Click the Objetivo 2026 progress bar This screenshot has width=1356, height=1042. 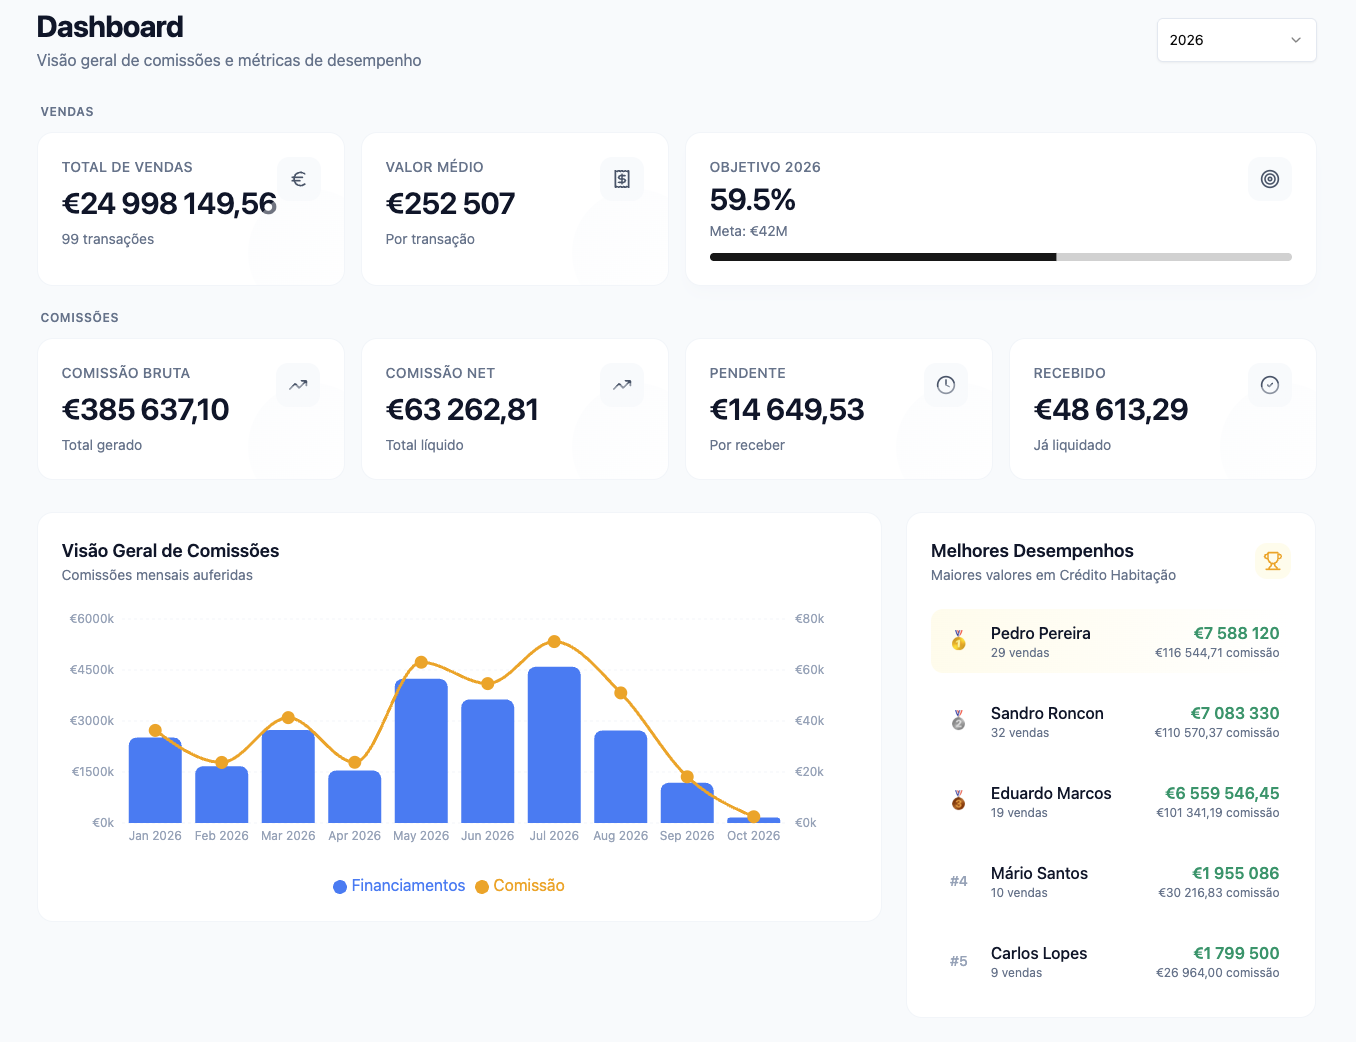tap(1001, 257)
